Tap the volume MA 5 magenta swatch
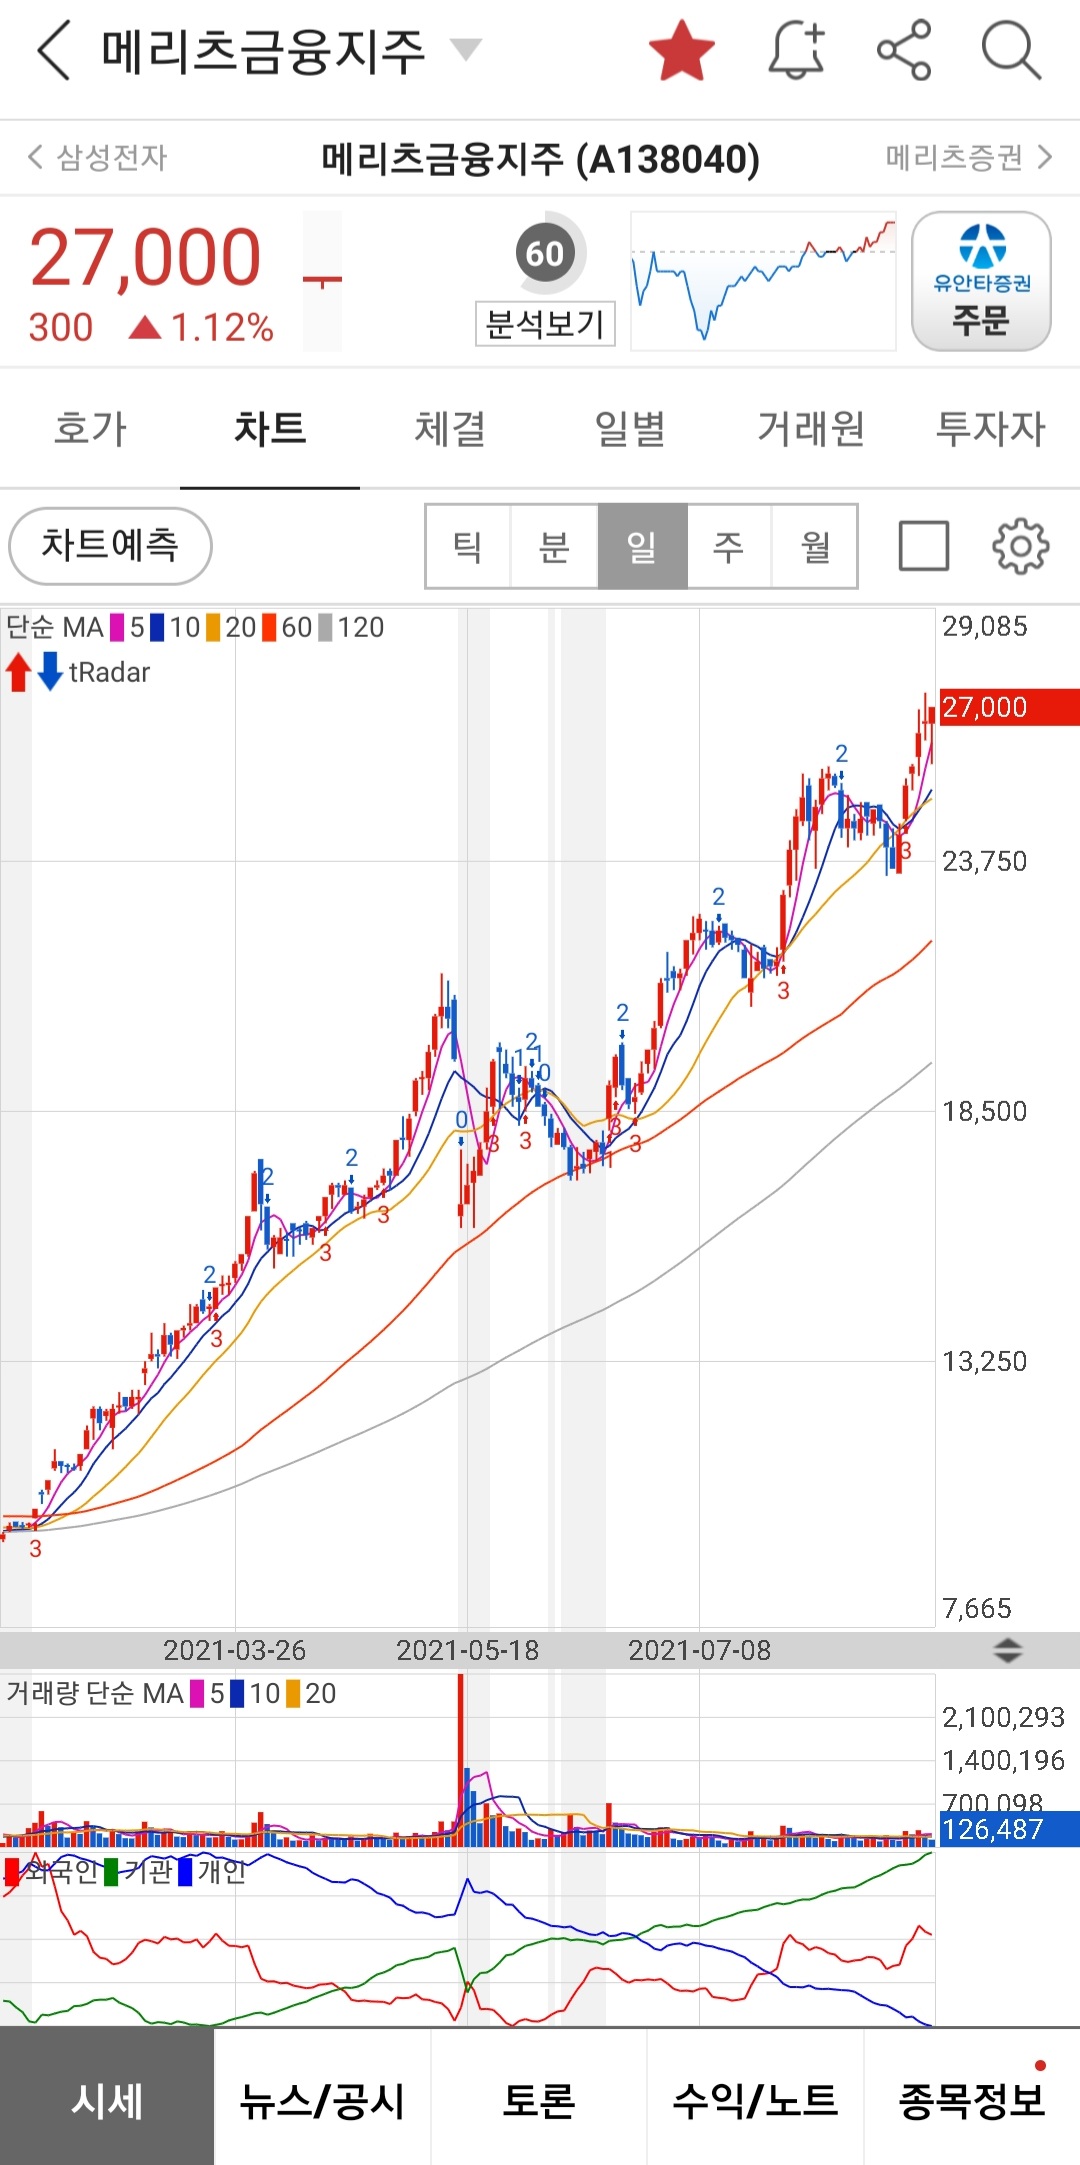Screen dimensions: 1080x2165 [197, 1693]
